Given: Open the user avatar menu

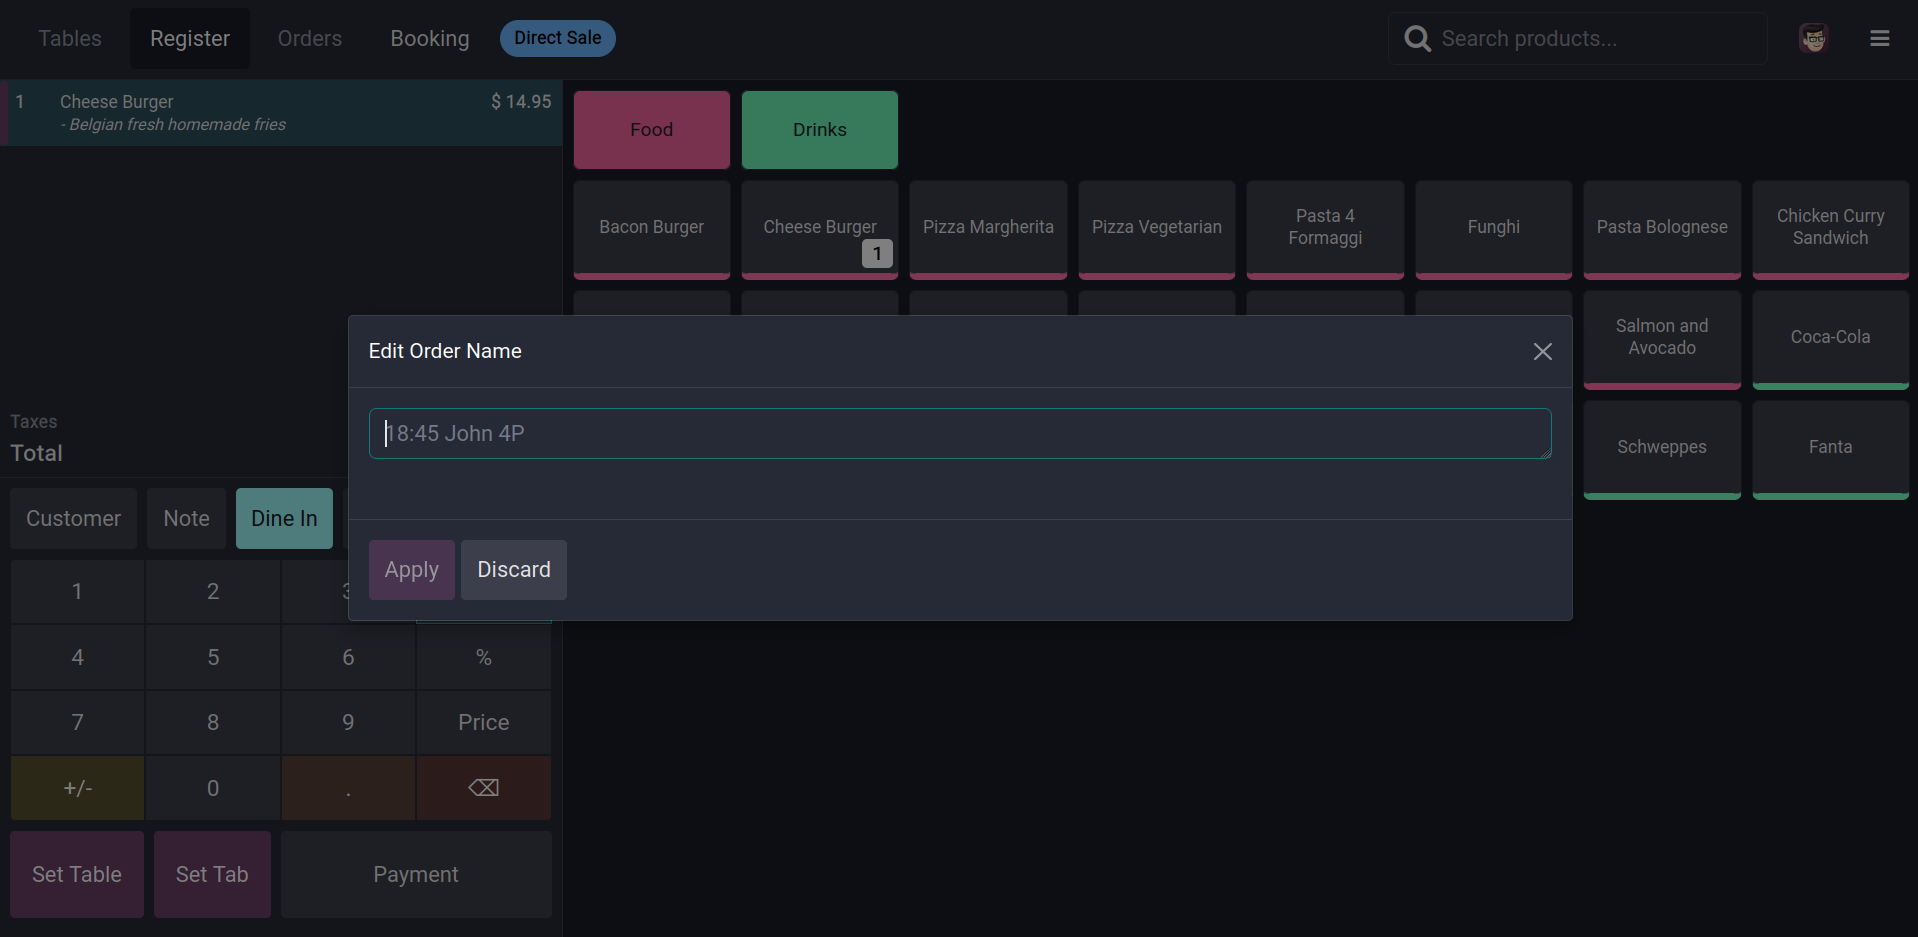Looking at the screenshot, I should 1813,39.
